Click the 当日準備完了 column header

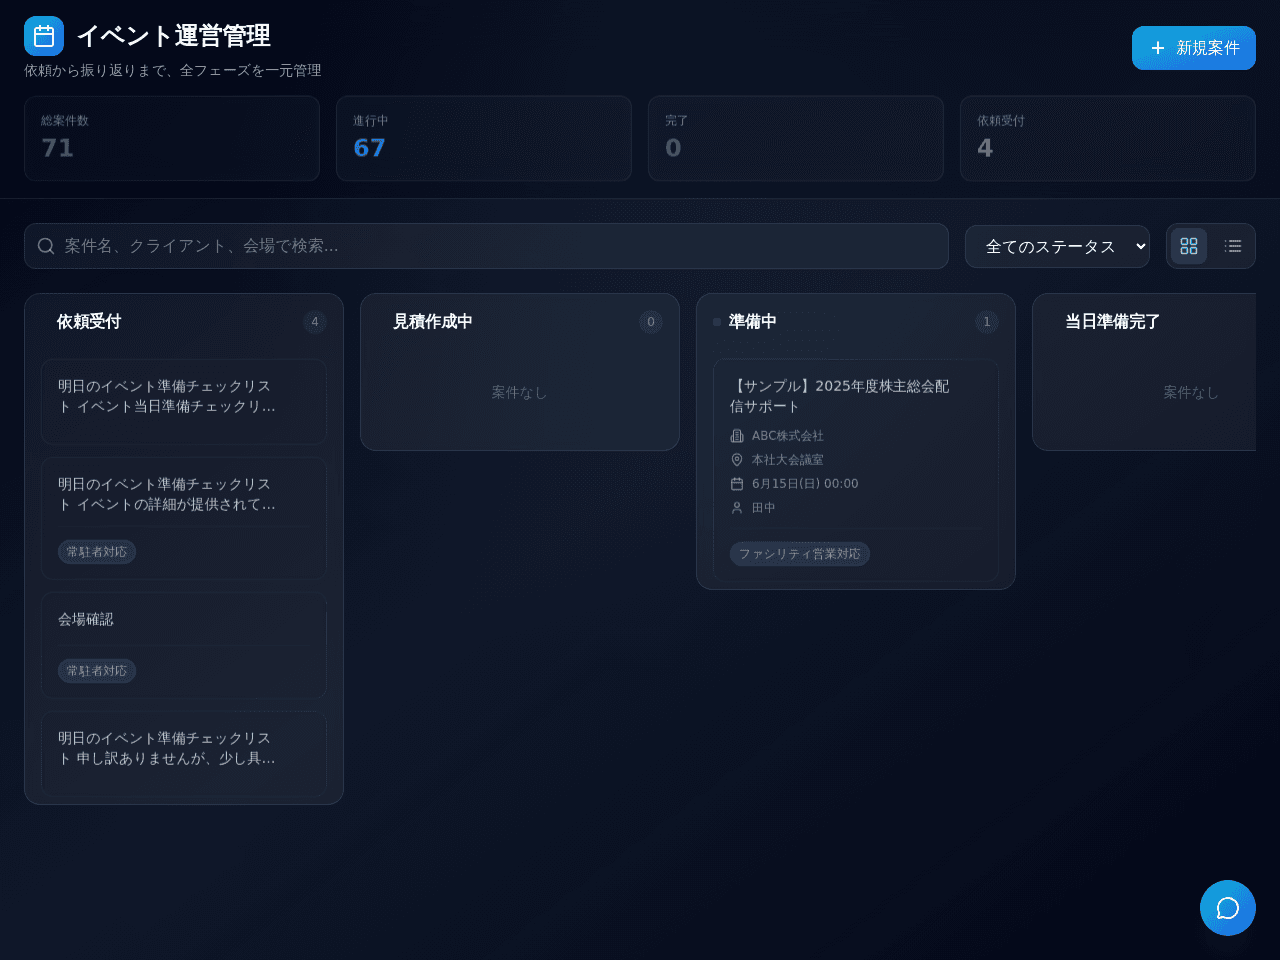(1113, 322)
